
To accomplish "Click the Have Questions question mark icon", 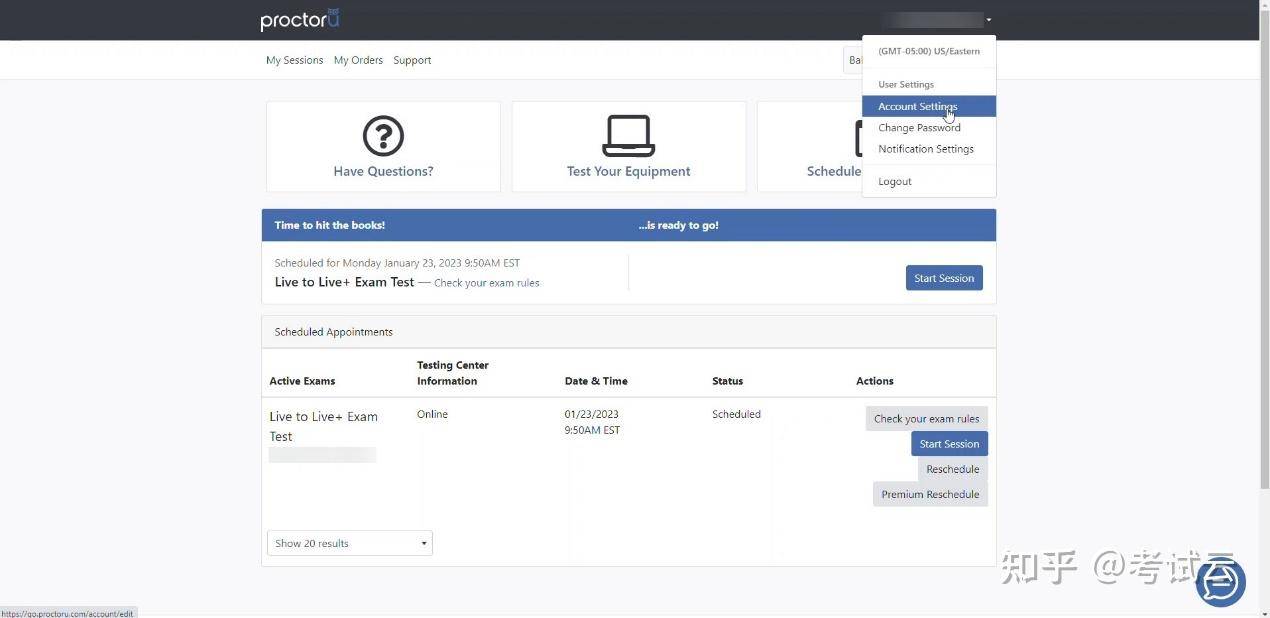I will [x=383, y=136].
